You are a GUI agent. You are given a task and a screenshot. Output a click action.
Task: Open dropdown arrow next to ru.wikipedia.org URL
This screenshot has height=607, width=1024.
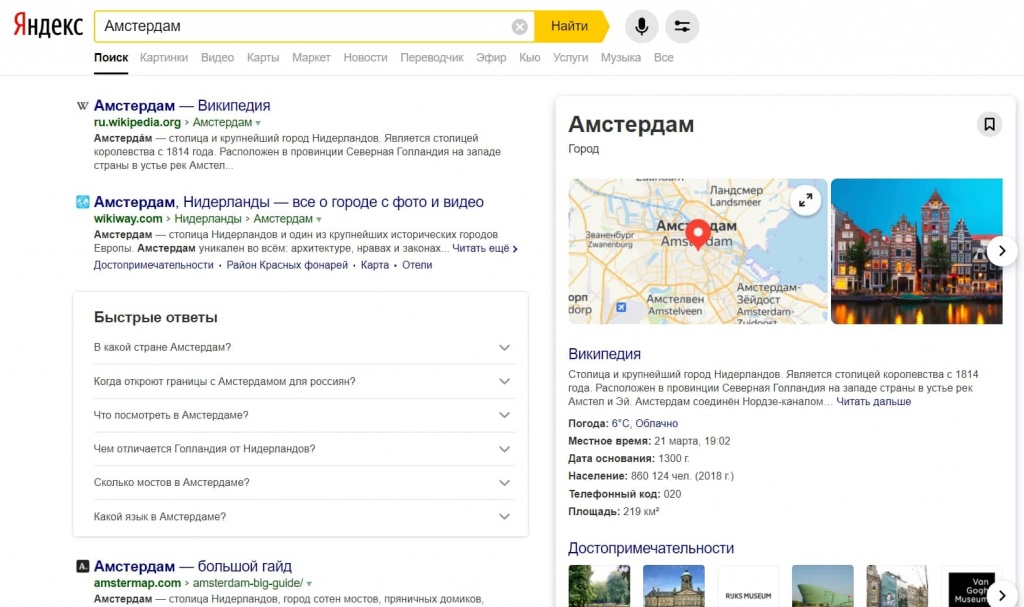258,123
